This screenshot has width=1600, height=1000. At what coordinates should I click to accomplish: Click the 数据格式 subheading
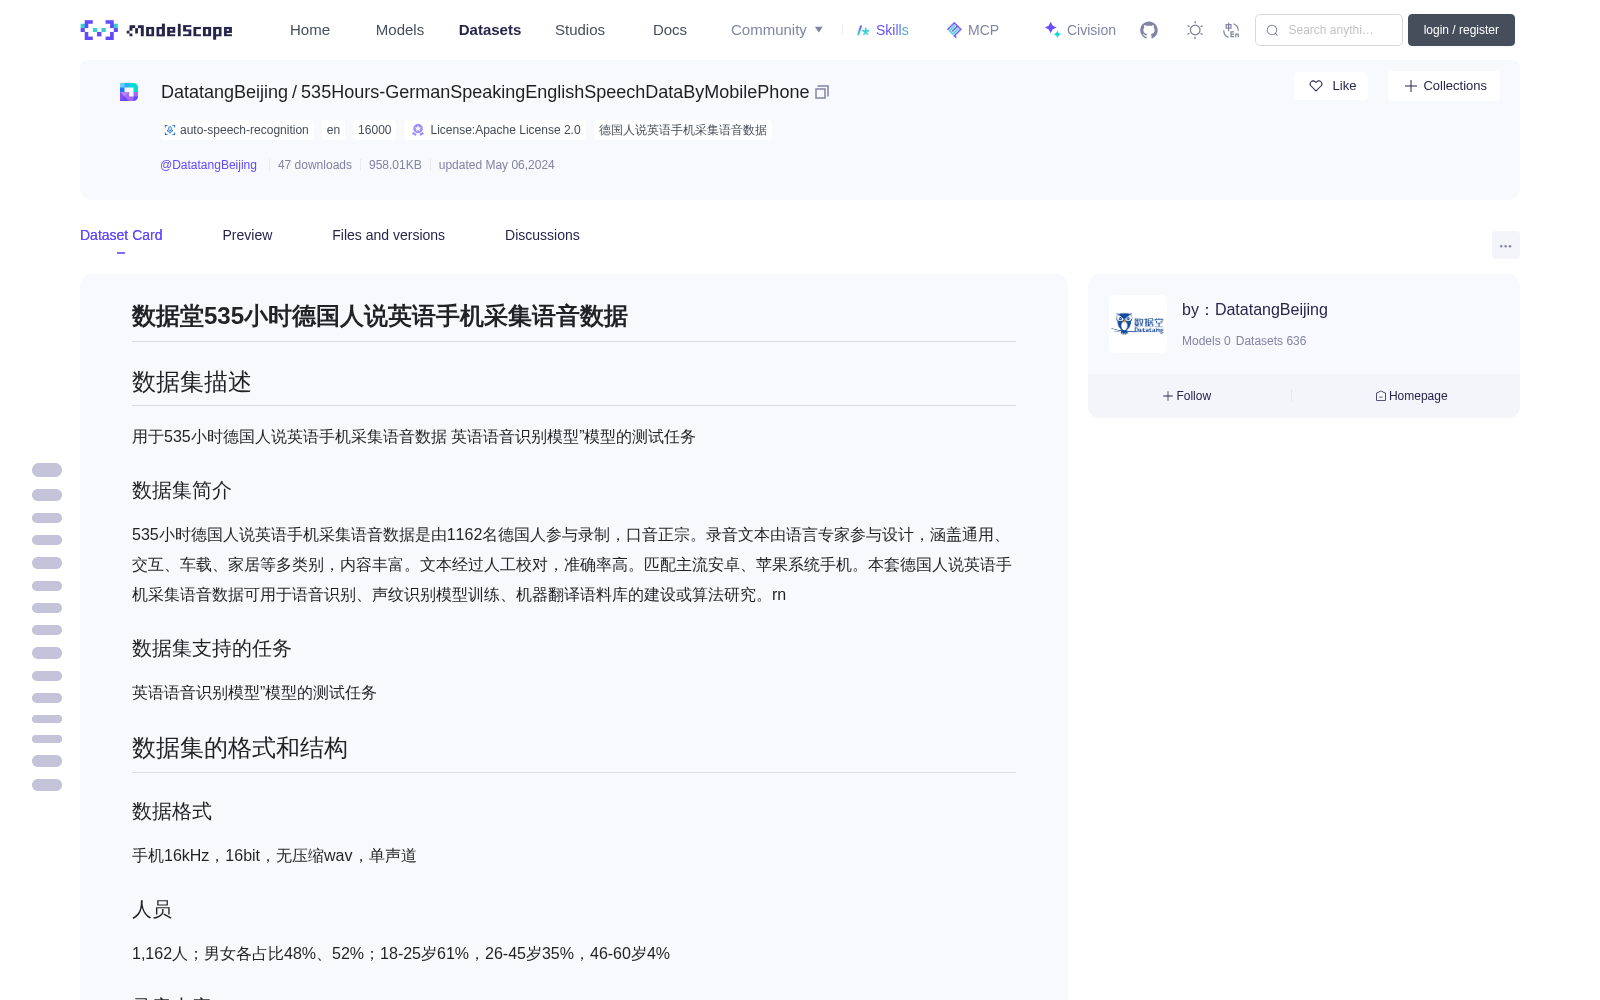tap(172, 811)
